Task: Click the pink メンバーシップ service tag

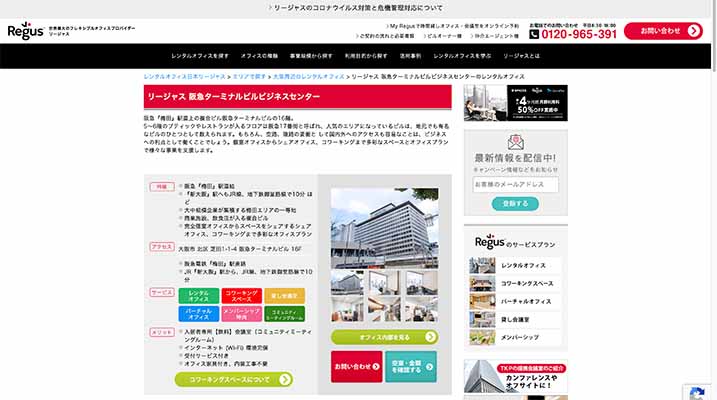Action: click(x=241, y=314)
